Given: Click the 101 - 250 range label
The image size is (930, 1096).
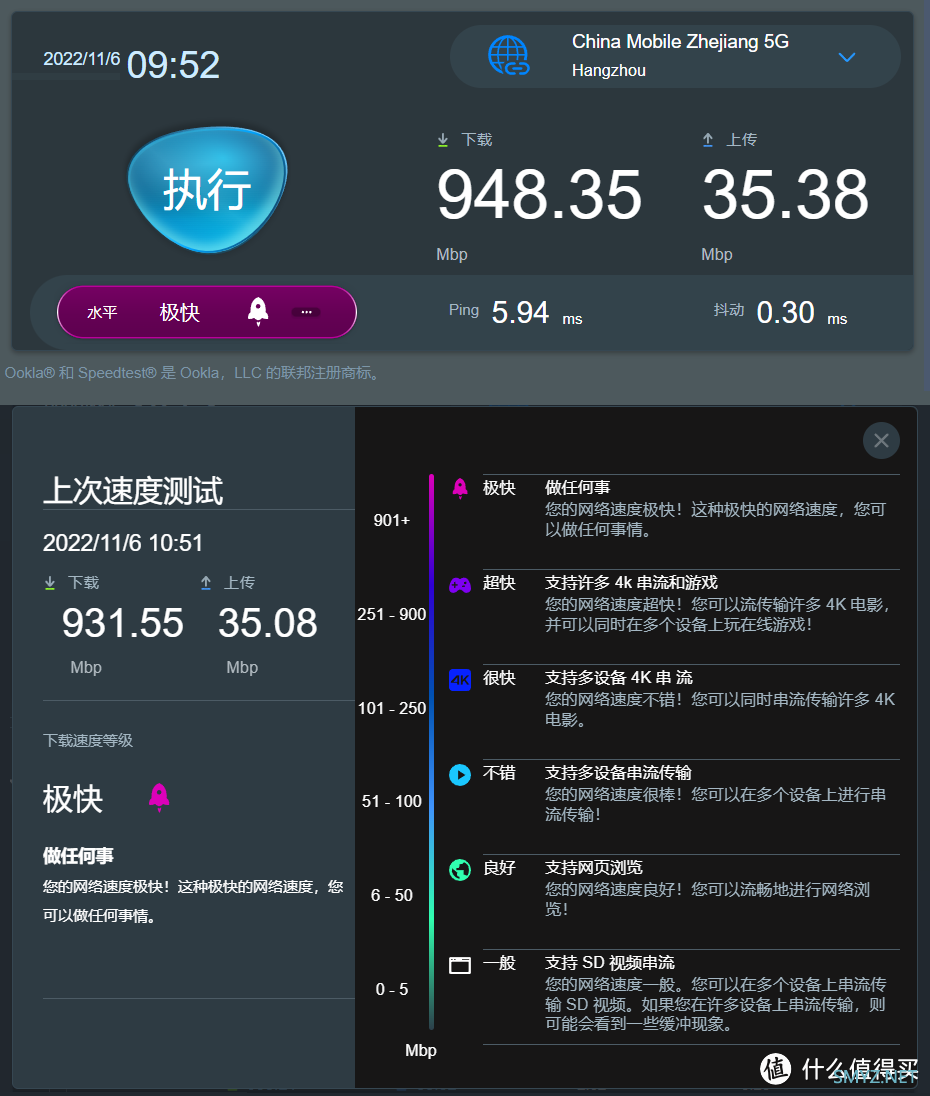Looking at the screenshot, I should (392, 708).
